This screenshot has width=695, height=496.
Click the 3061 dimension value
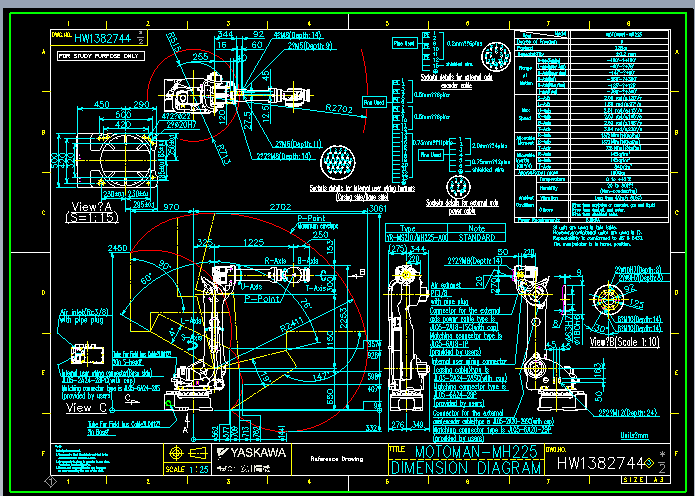point(378,208)
